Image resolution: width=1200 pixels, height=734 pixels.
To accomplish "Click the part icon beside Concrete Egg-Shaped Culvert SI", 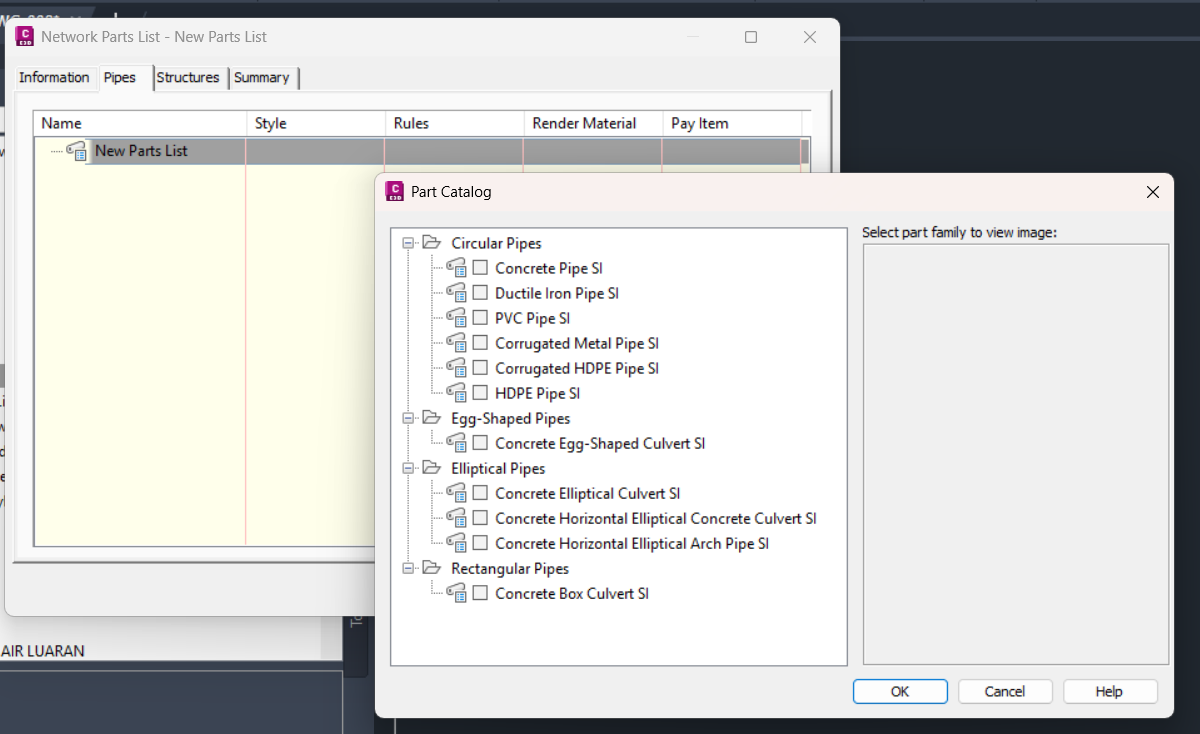I will pyautogui.click(x=456, y=443).
